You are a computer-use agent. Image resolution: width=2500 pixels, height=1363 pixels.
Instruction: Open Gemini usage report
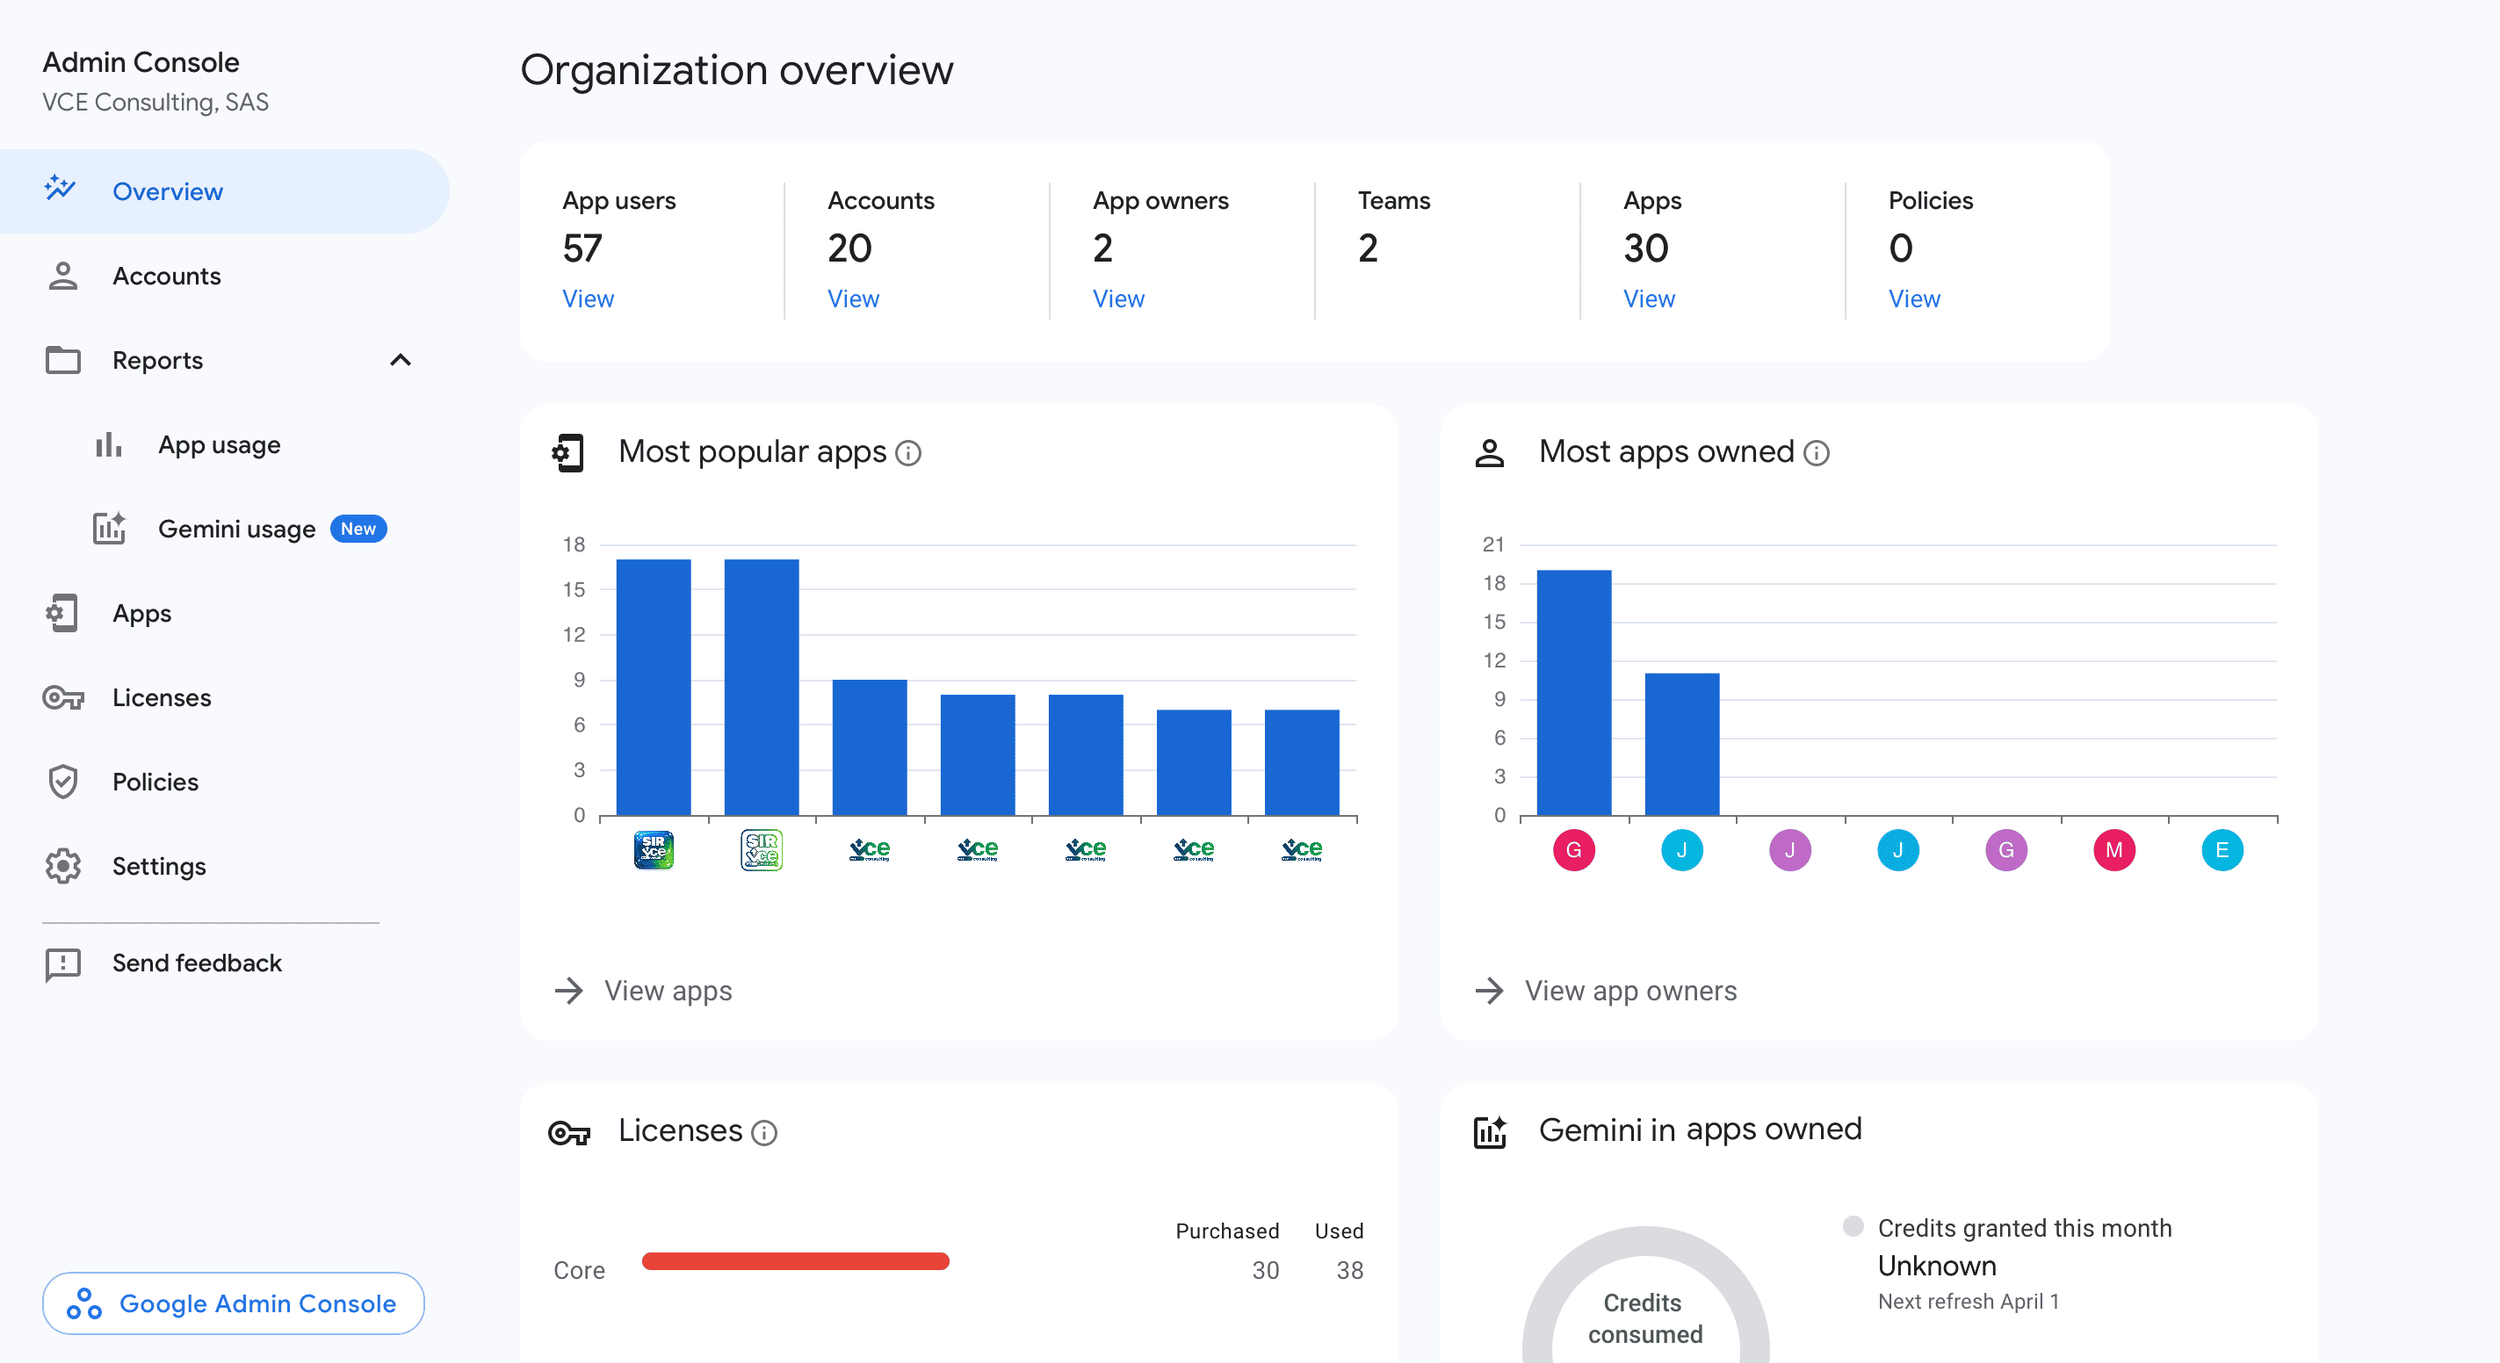pyautogui.click(x=236, y=529)
